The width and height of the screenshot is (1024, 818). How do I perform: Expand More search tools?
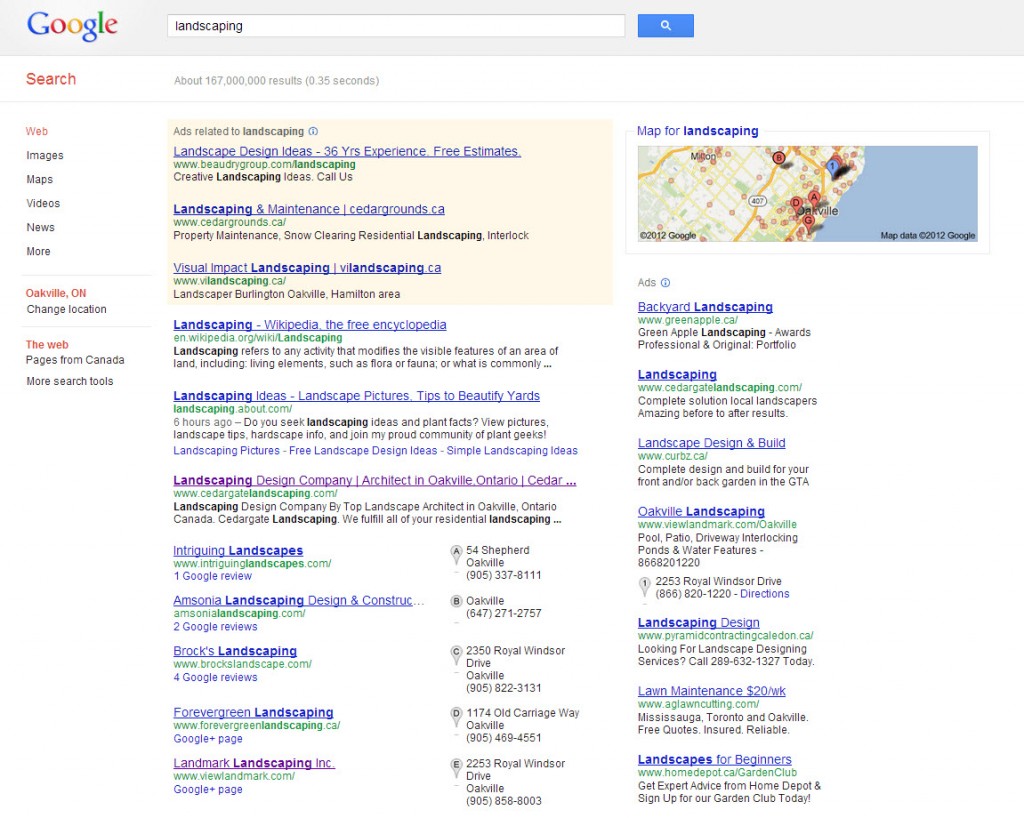point(70,381)
